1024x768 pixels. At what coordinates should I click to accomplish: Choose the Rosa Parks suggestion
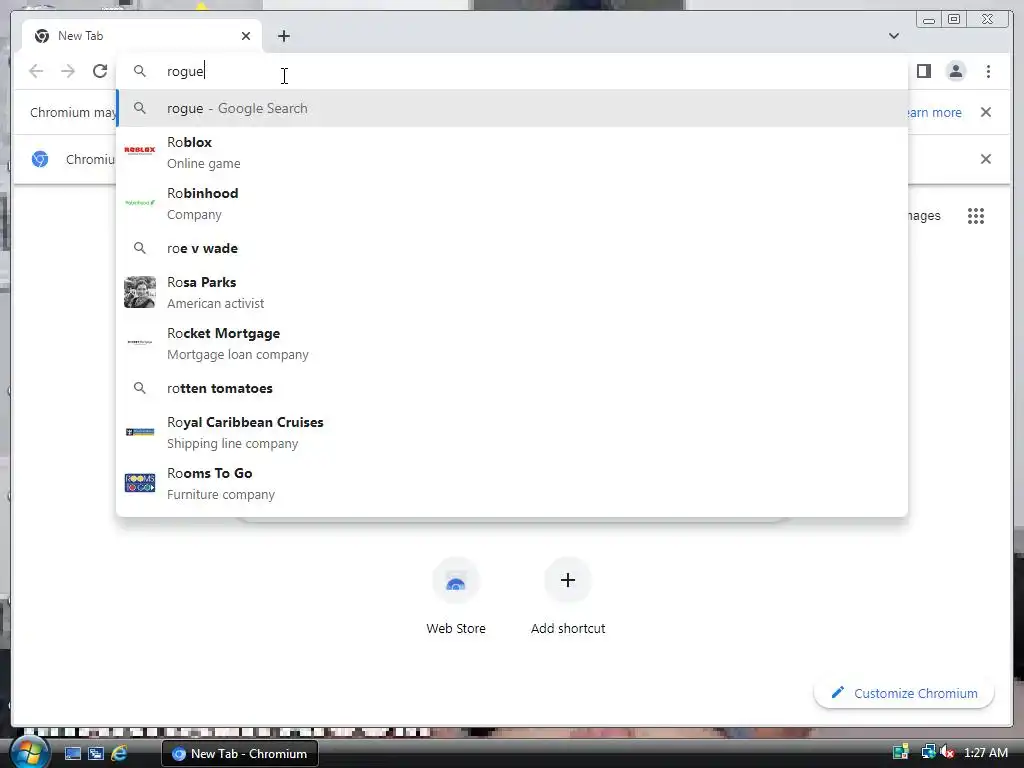click(512, 293)
